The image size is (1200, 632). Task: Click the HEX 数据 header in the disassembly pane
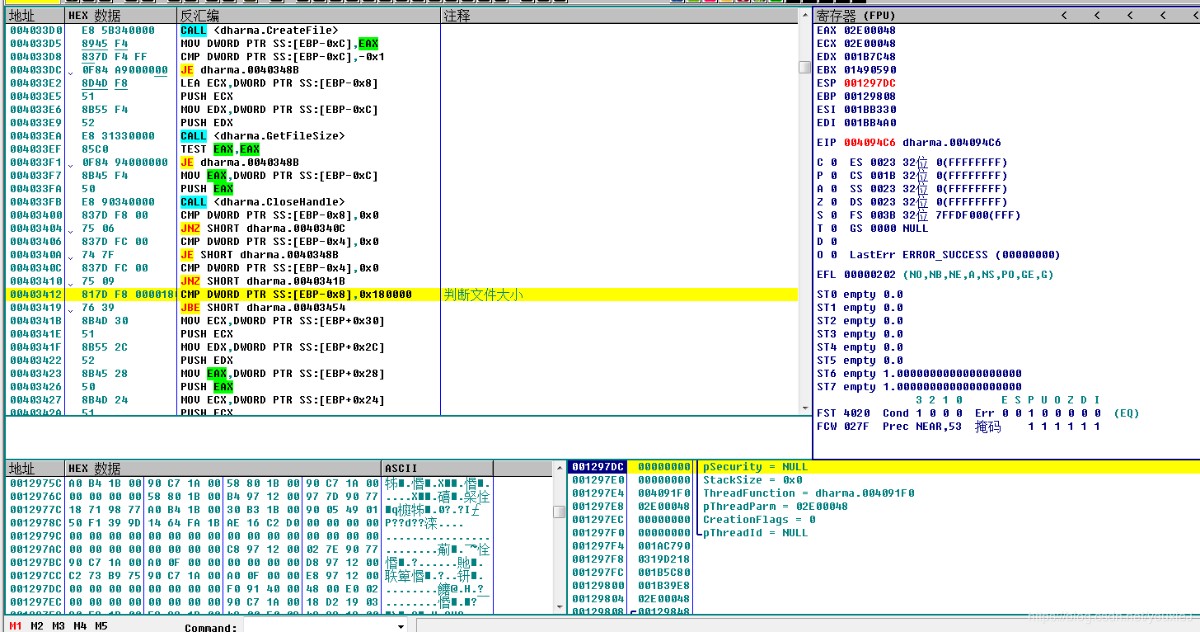[121, 16]
